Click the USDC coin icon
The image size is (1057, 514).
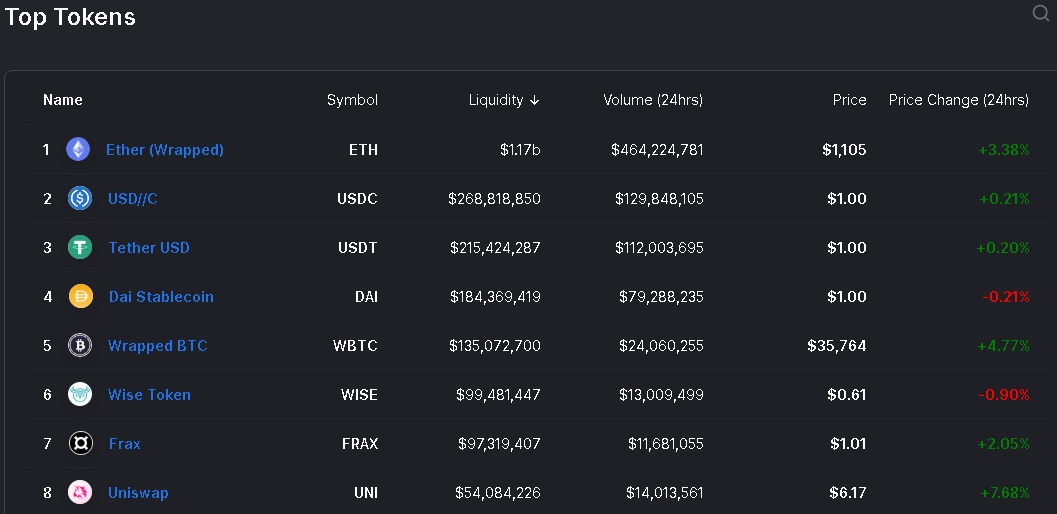80,198
